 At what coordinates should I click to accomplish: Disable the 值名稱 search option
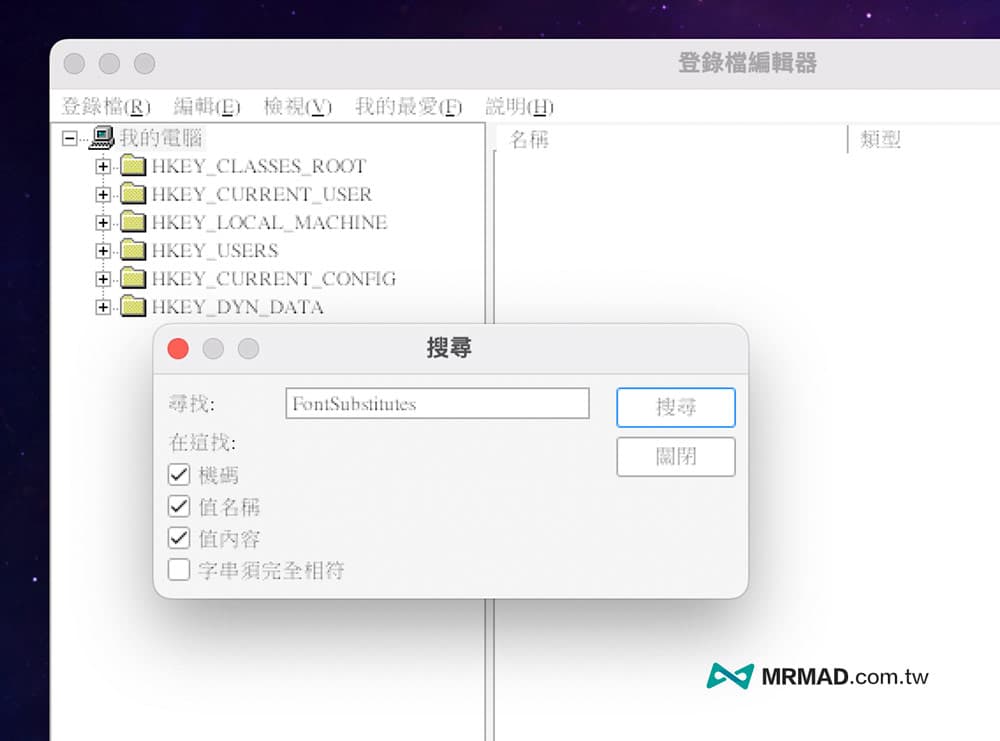(179, 506)
